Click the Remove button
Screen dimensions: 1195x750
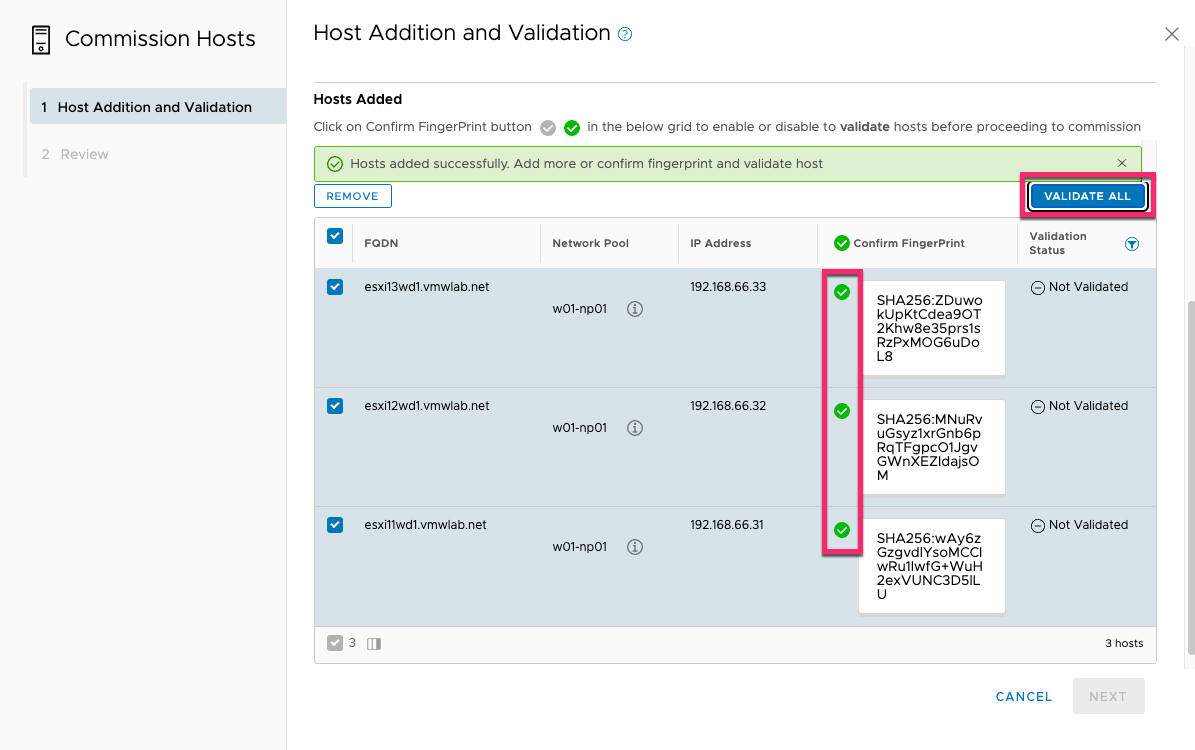click(x=352, y=196)
